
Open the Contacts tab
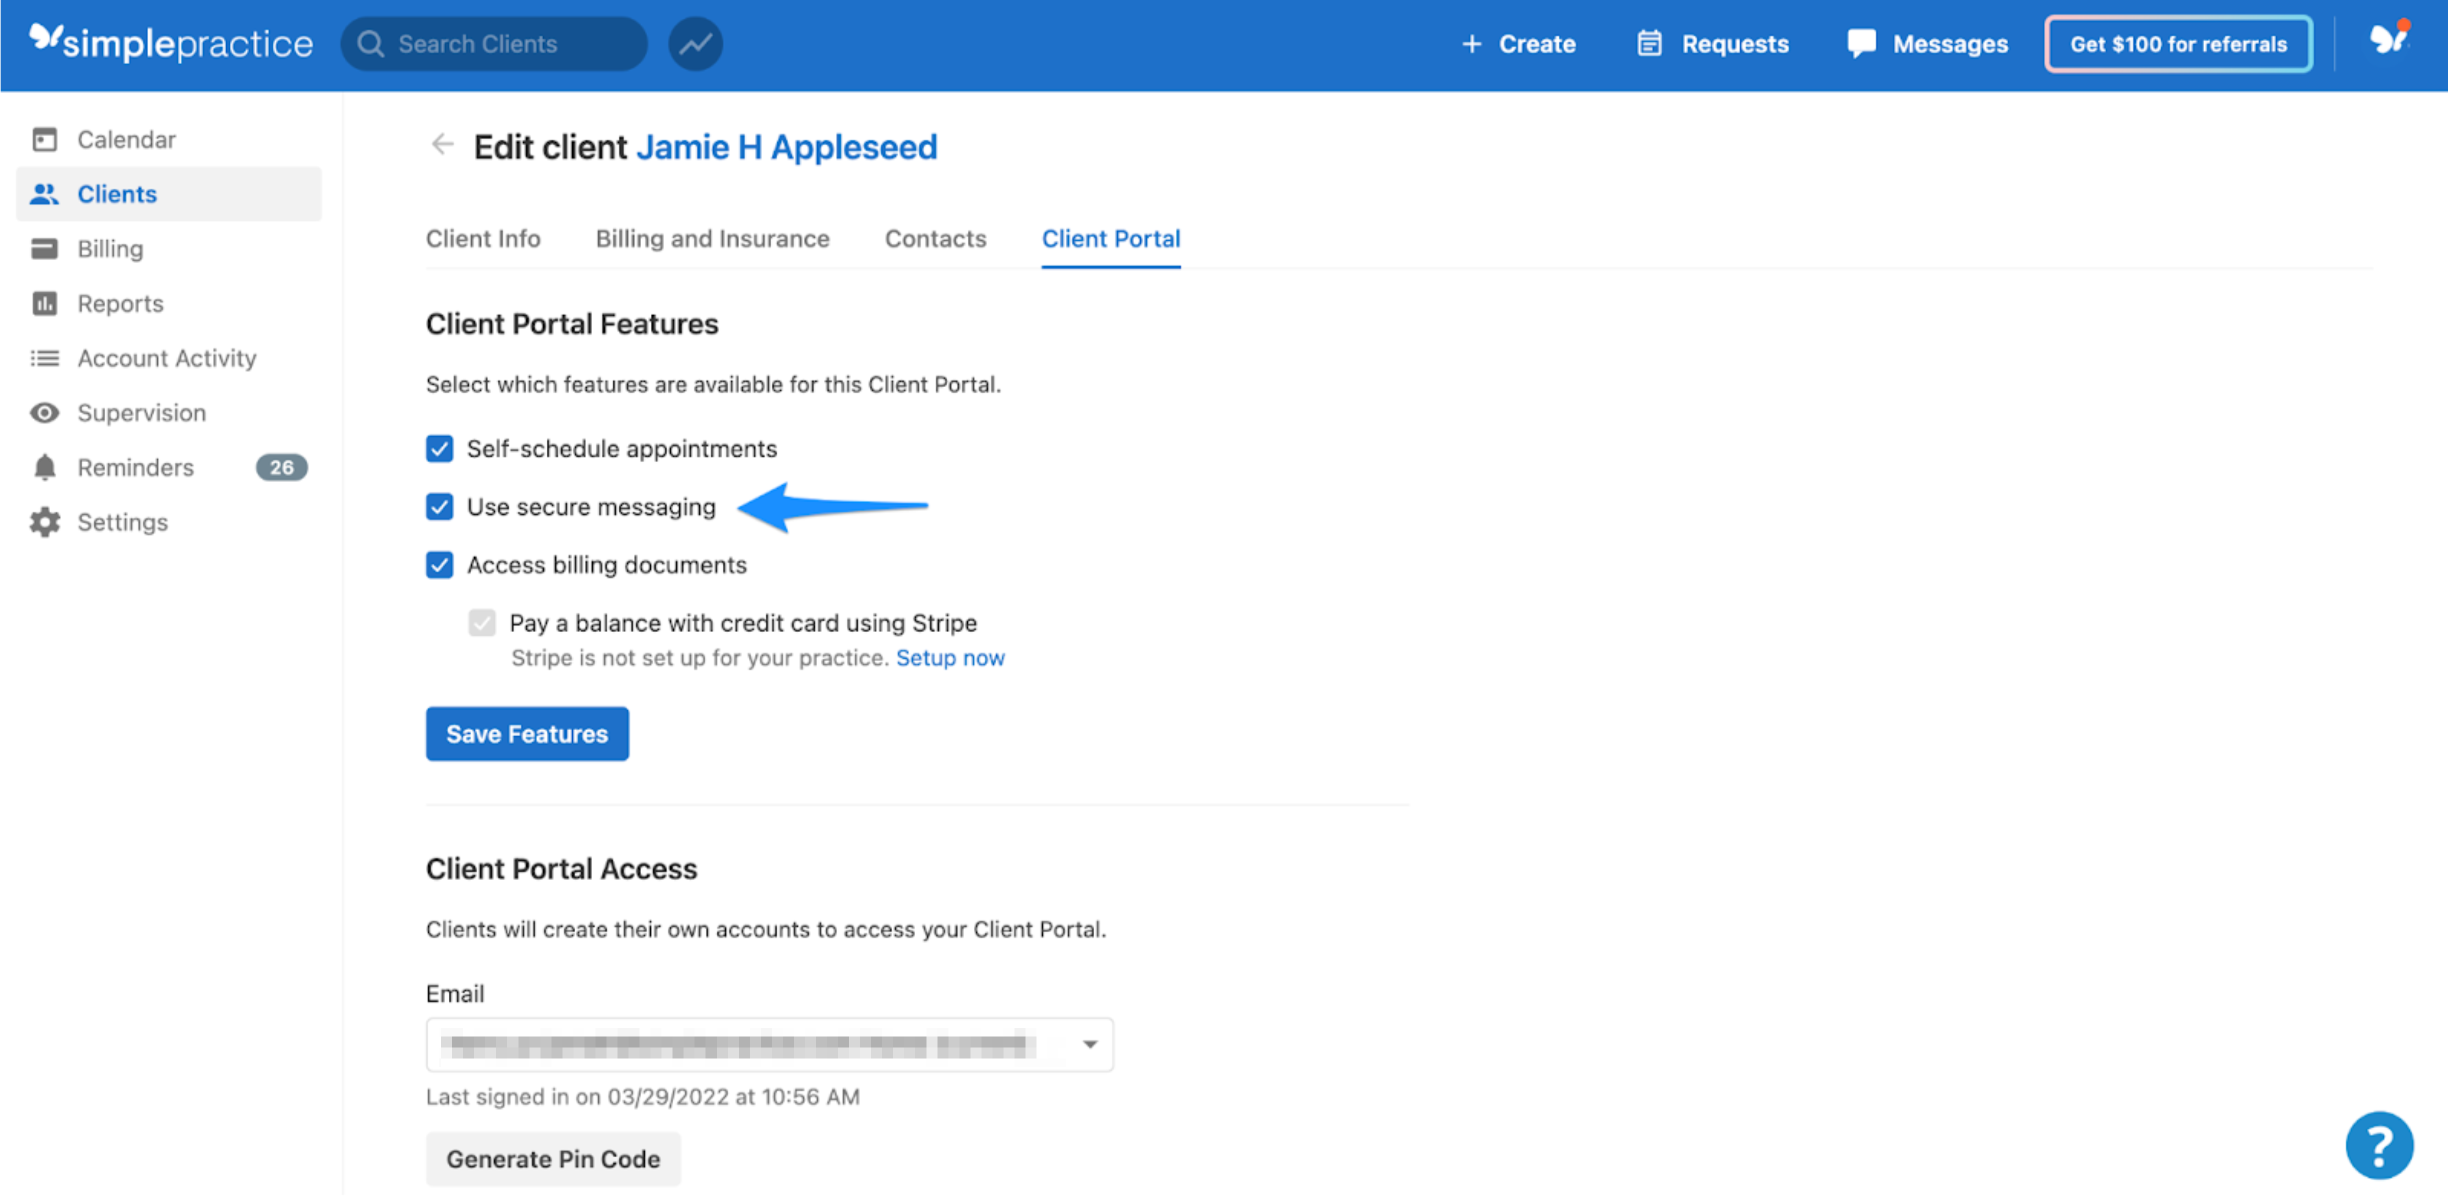(934, 238)
